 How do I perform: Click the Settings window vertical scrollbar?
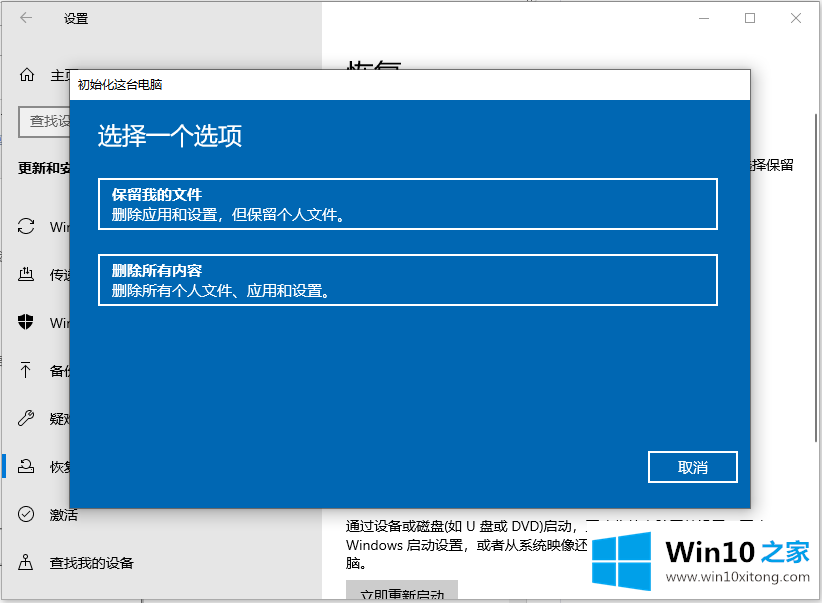tap(816, 278)
